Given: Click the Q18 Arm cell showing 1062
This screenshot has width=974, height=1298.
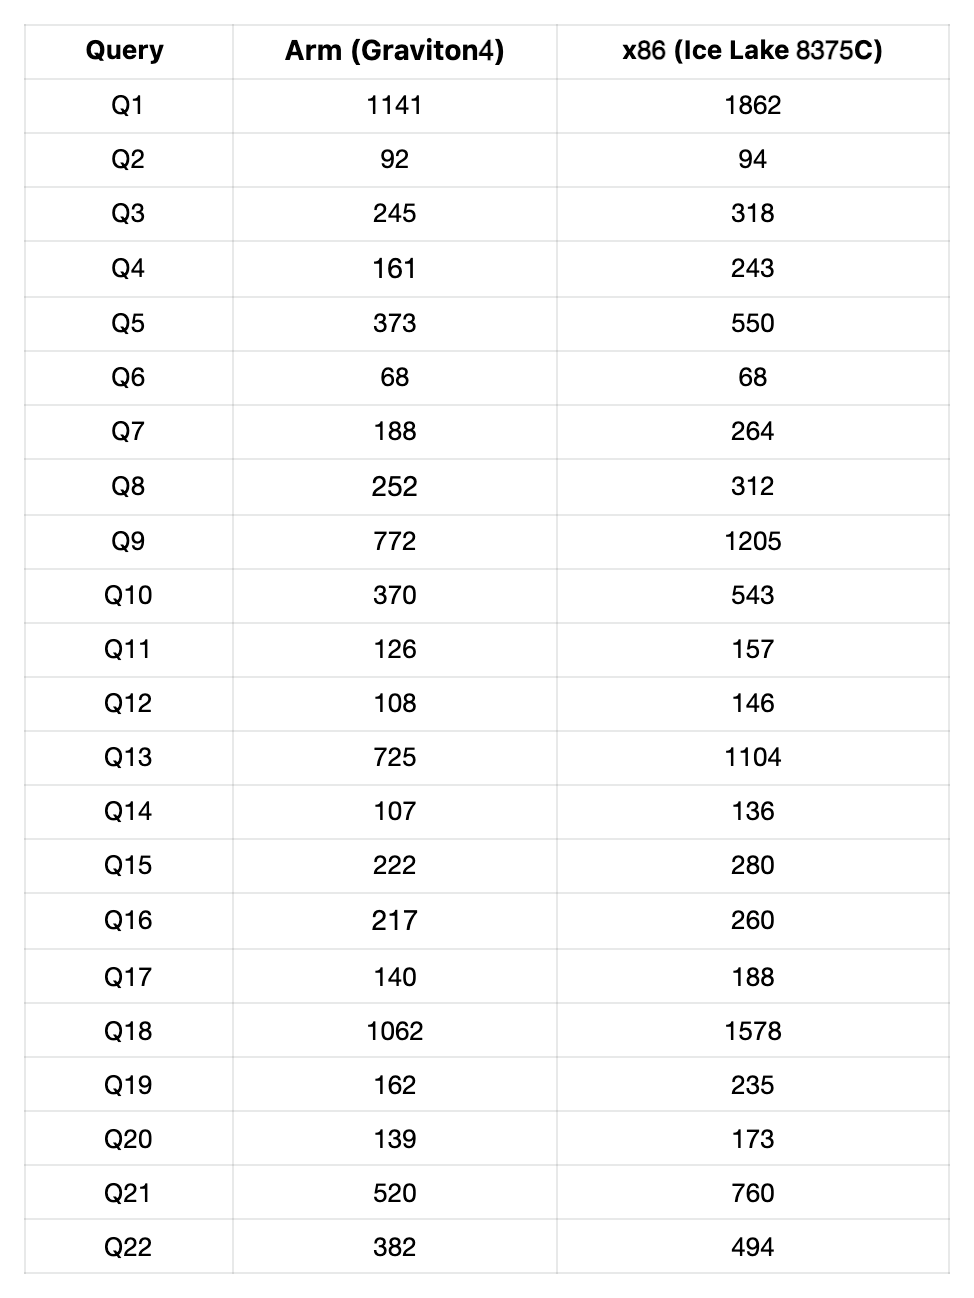Looking at the screenshot, I should tap(394, 1031).
